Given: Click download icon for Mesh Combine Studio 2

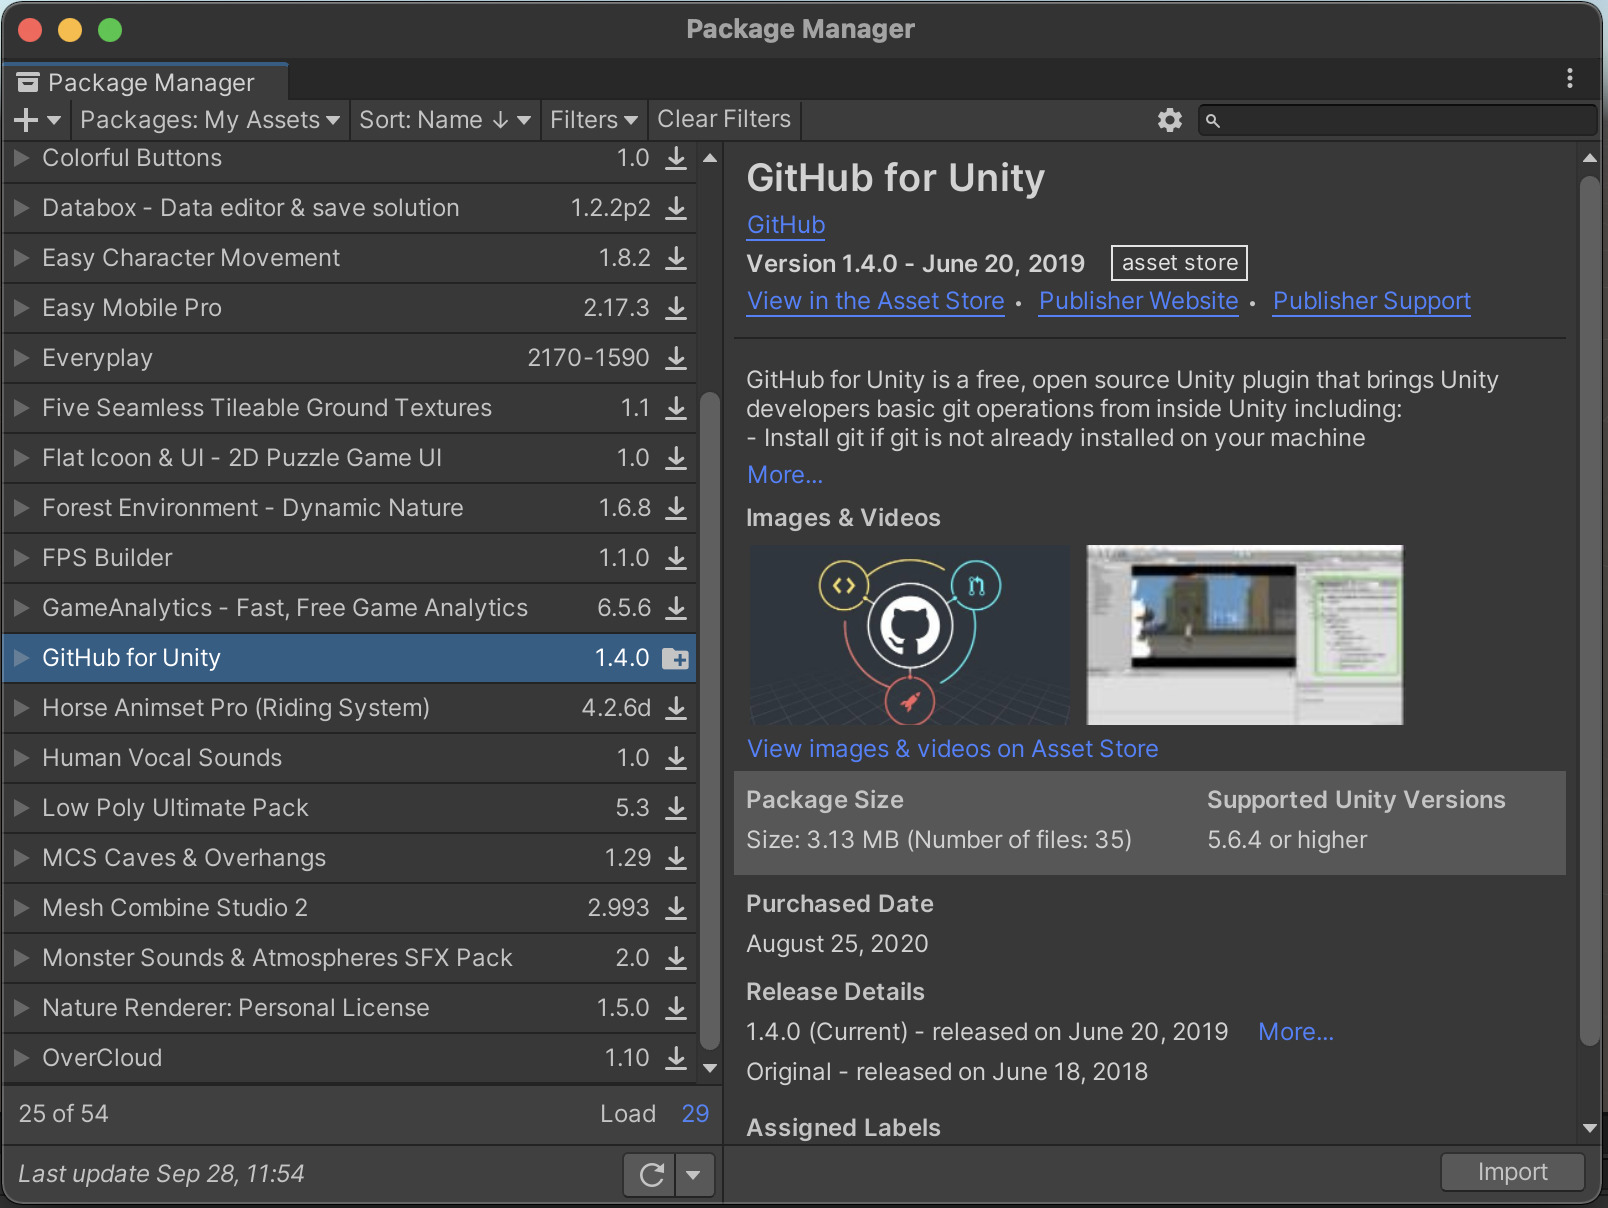Looking at the screenshot, I should (677, 908).
